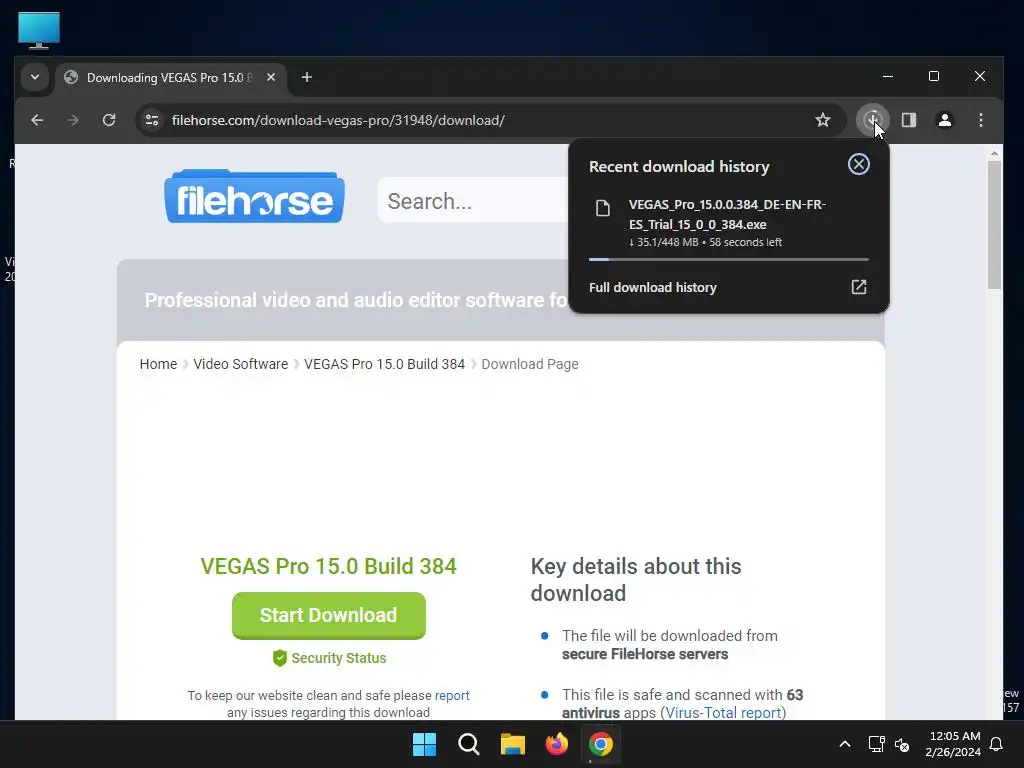Toggle the Chrome downloads toolbar icon
The width and height of the screenshot is (1024, 768).
click(x=873, y=120)
